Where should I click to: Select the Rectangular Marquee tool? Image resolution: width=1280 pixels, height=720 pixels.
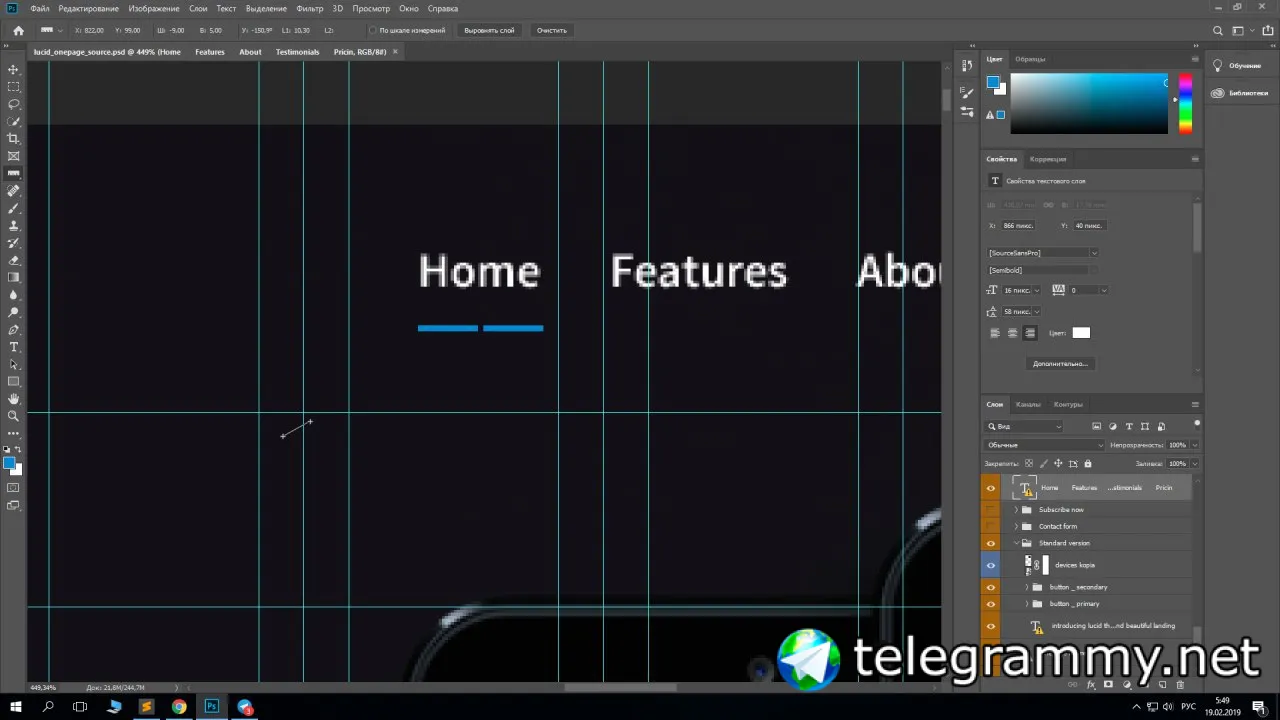(x=14, y=87)
